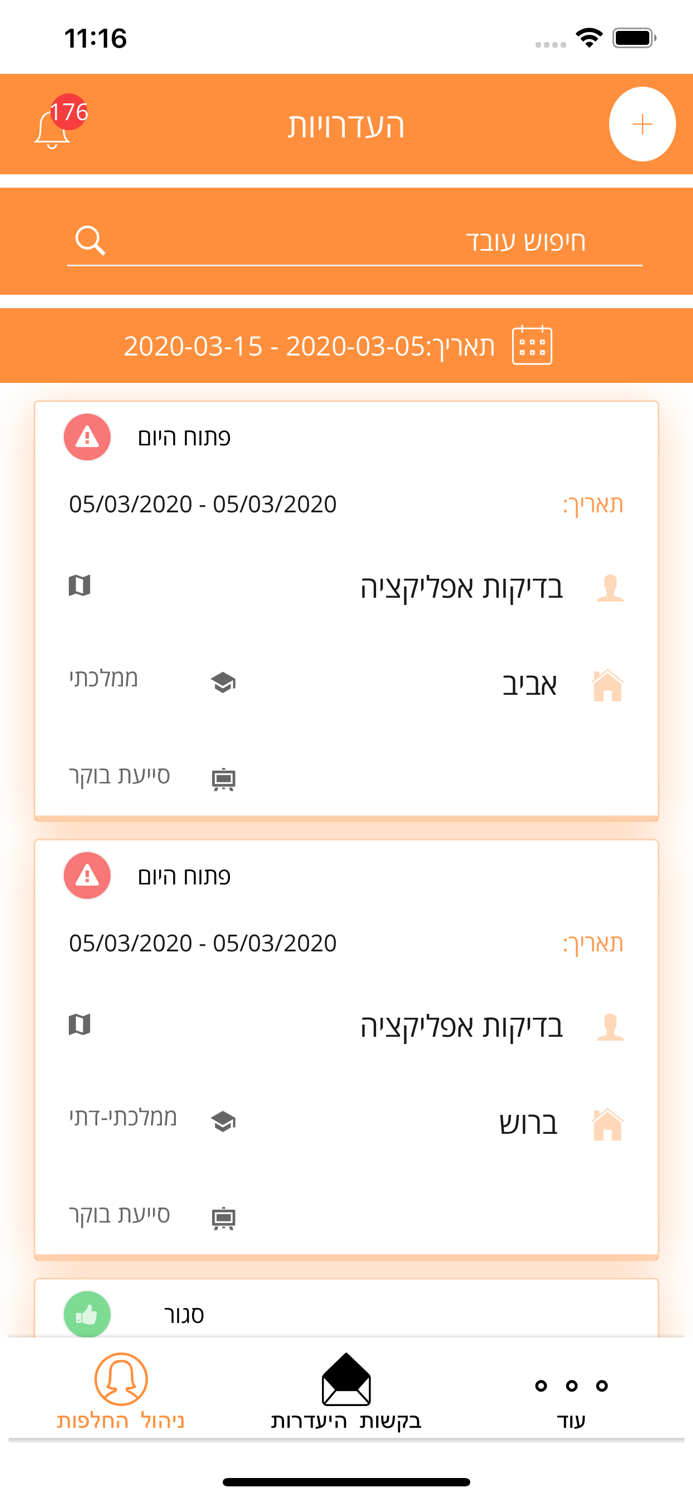
Task: Select the home icon next to ברוש
Action: tap(607, 1123)
